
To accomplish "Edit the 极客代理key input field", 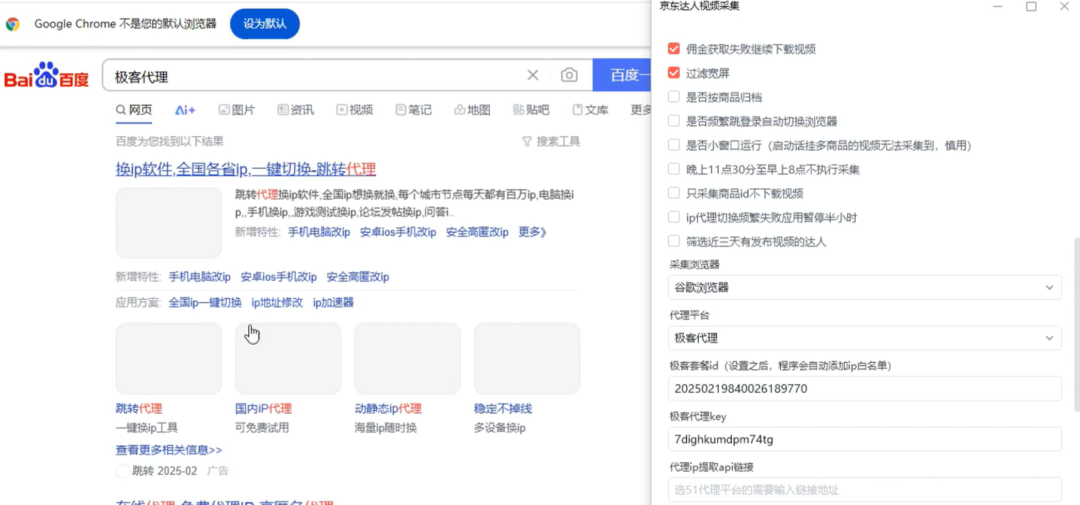I will pyautogui.click(x=864, y=440).
